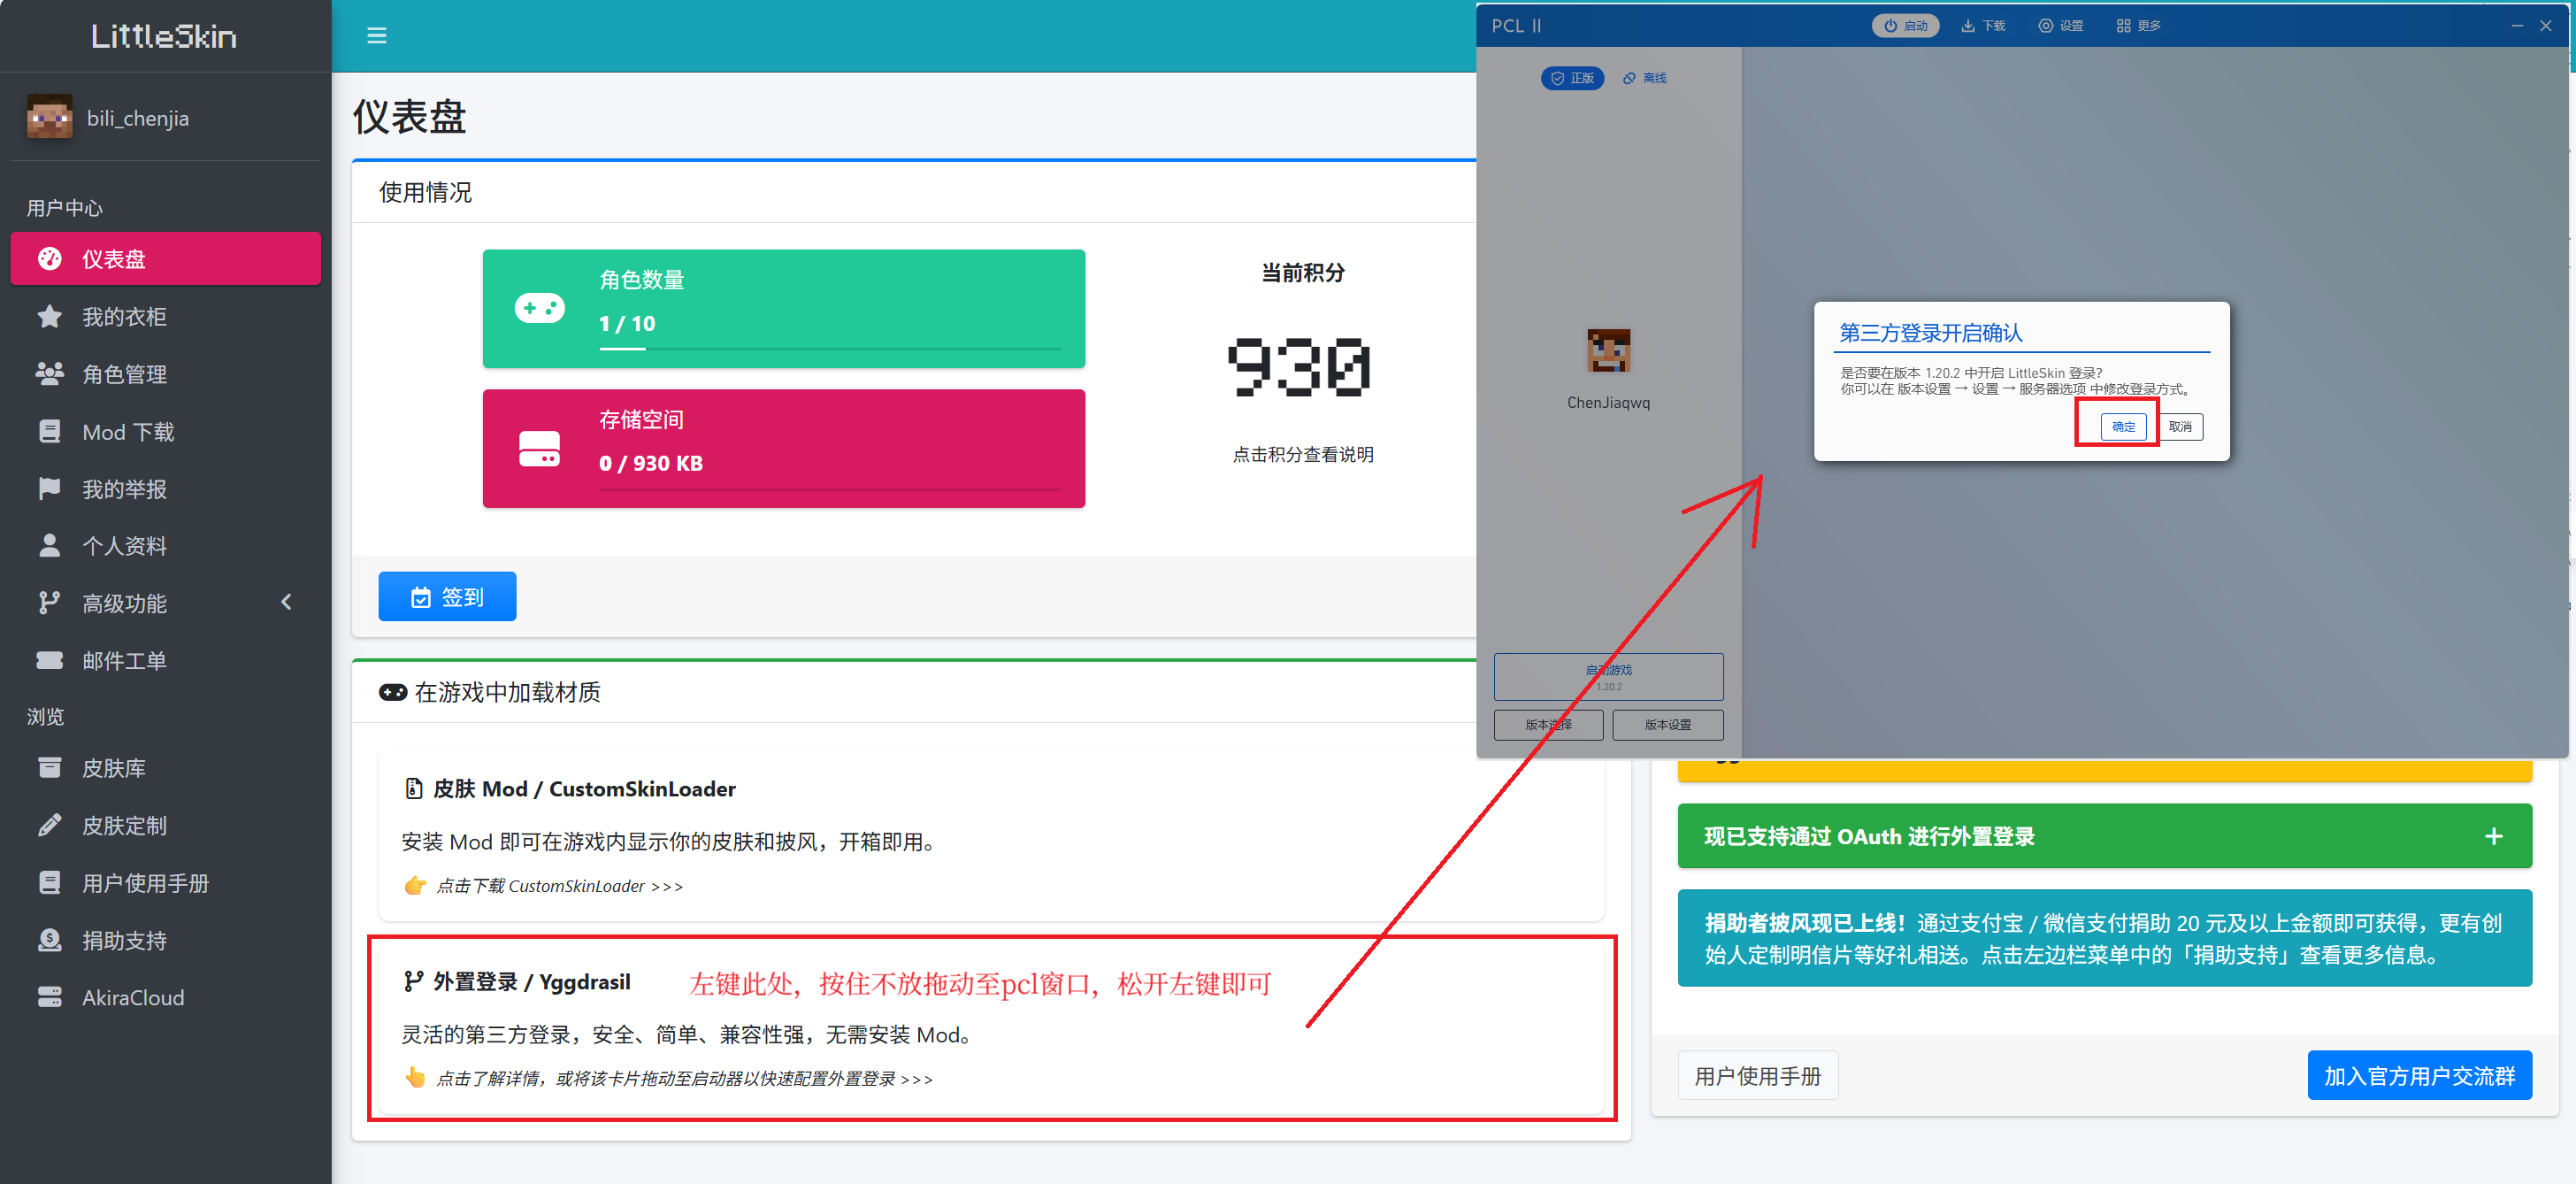Screen dimensions: 2576x1184
Task: Open PCL 设置 tab
Action: coord(2061,26)
